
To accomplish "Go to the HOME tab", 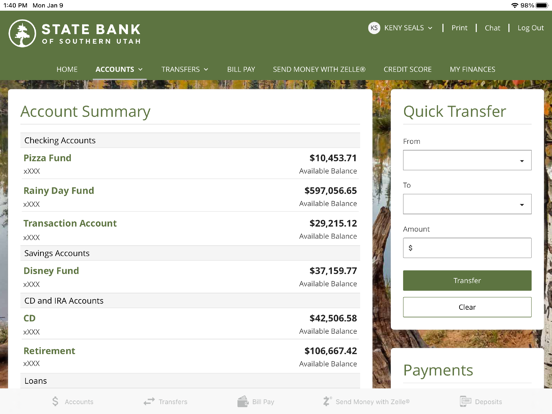I will [x=67, y=69].
